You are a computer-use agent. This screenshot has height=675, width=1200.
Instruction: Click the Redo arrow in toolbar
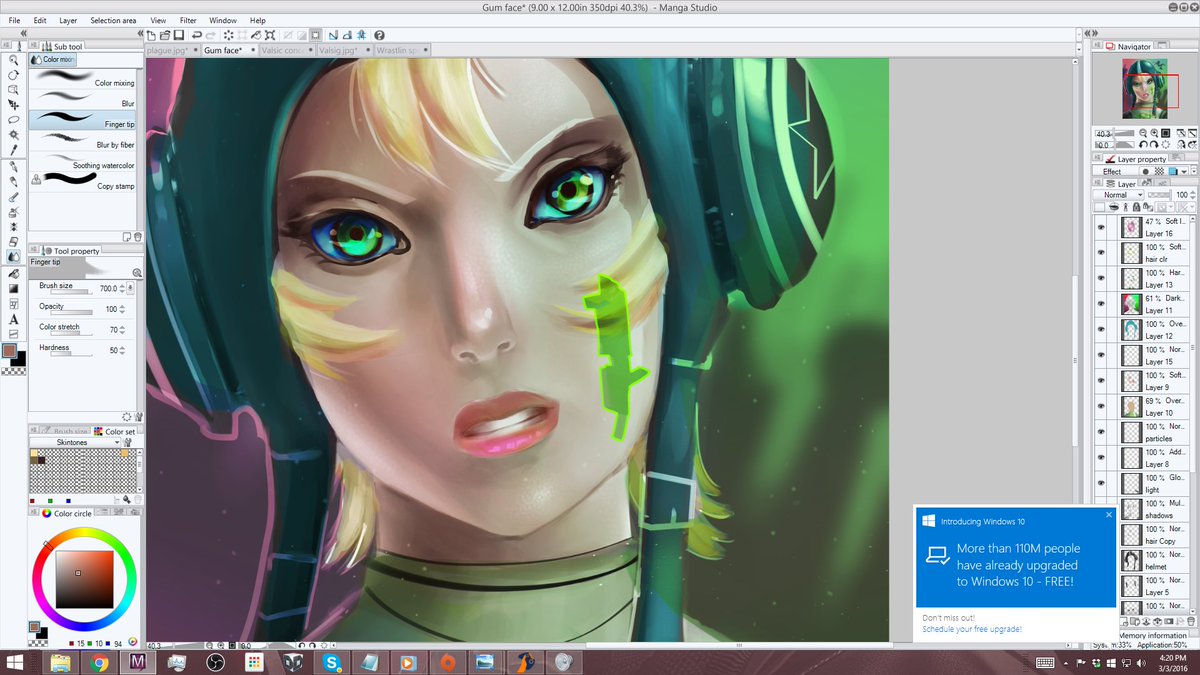(x=210, y=34)
